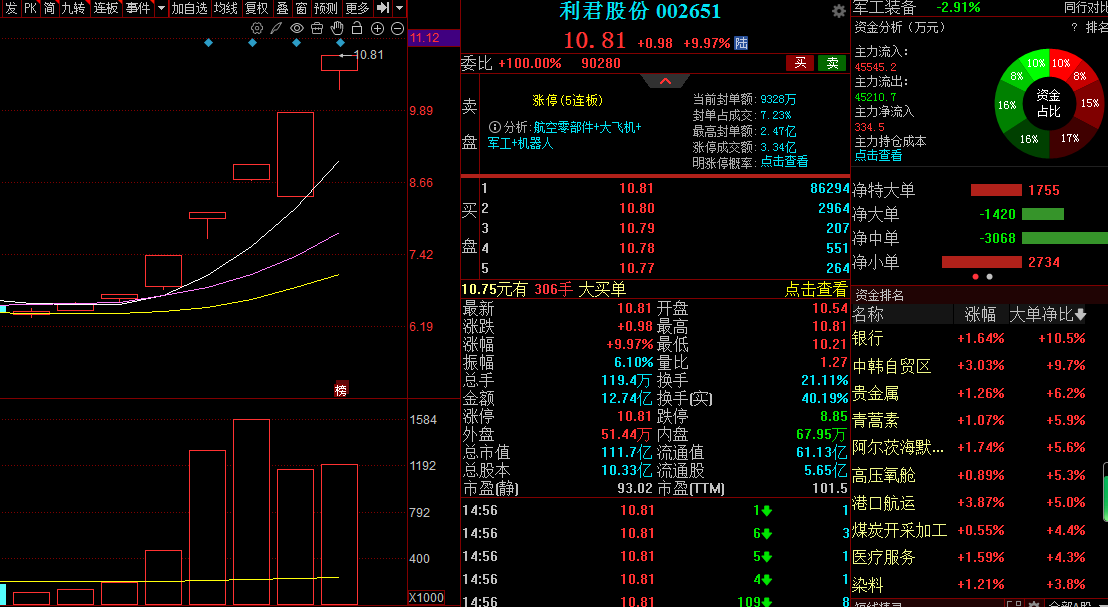
Task: Zoom in chart with plus icon
Action: point(377,28)
